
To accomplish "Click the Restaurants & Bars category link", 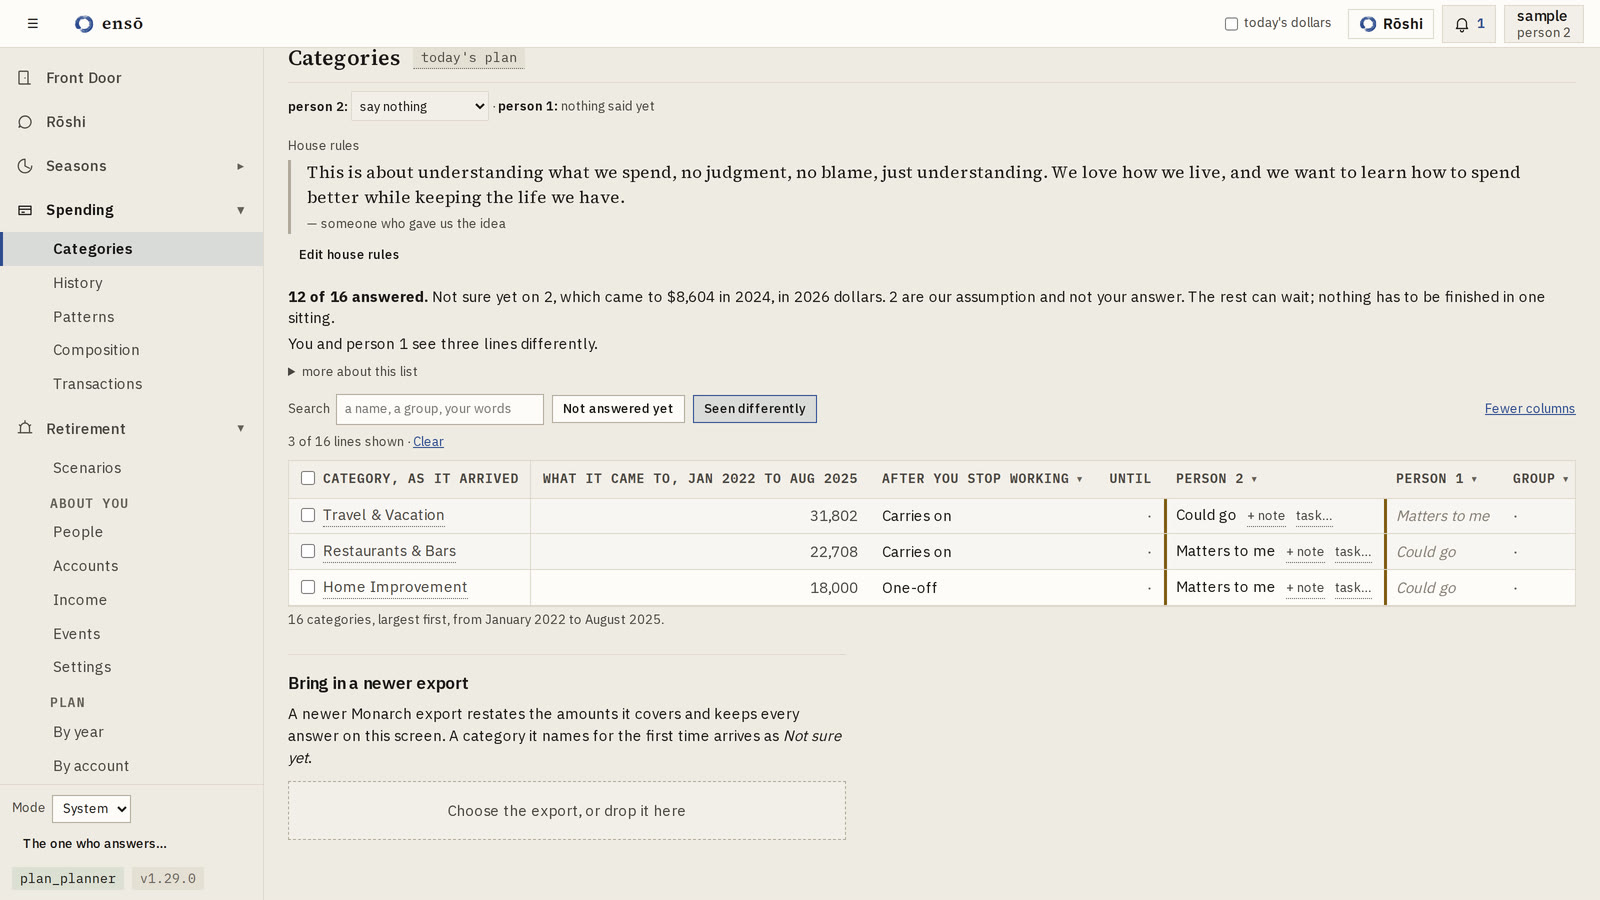I will [389, 551].
